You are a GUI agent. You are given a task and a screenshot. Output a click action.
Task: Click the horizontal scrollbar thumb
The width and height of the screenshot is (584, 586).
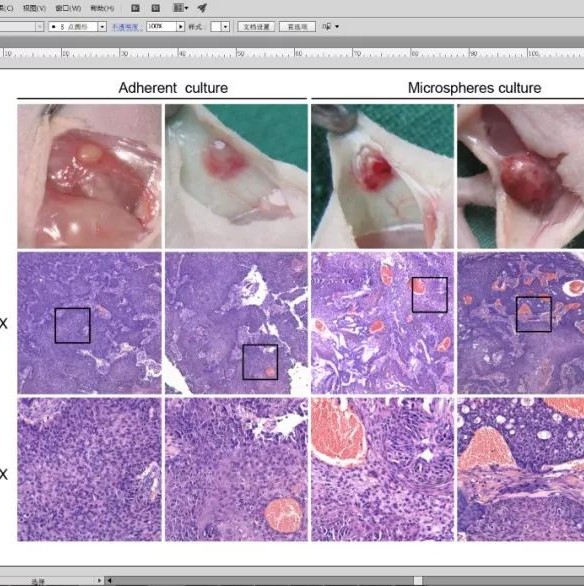click(x=418, y=580)
